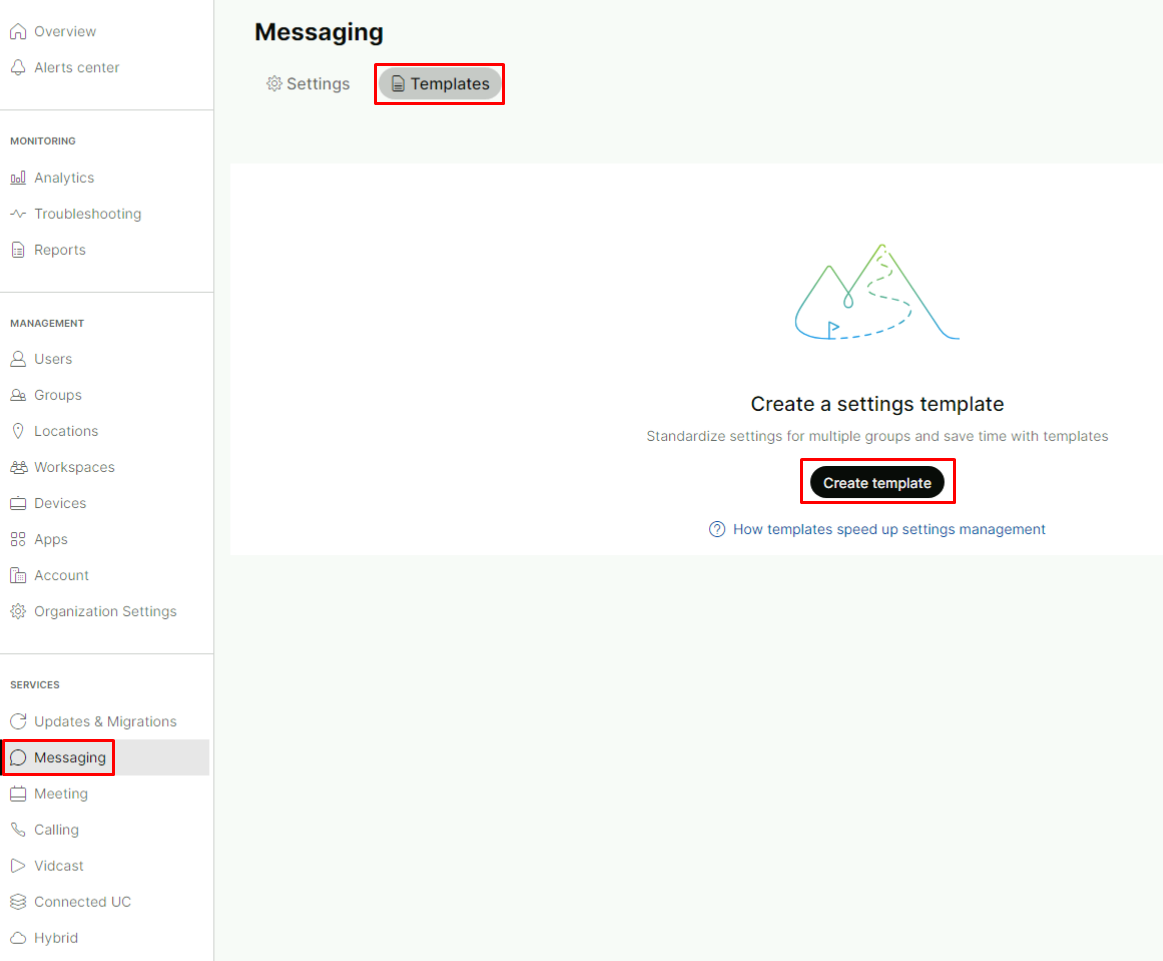
Task: Open Organization Settings in sidebar
Action: coord(105,611)
